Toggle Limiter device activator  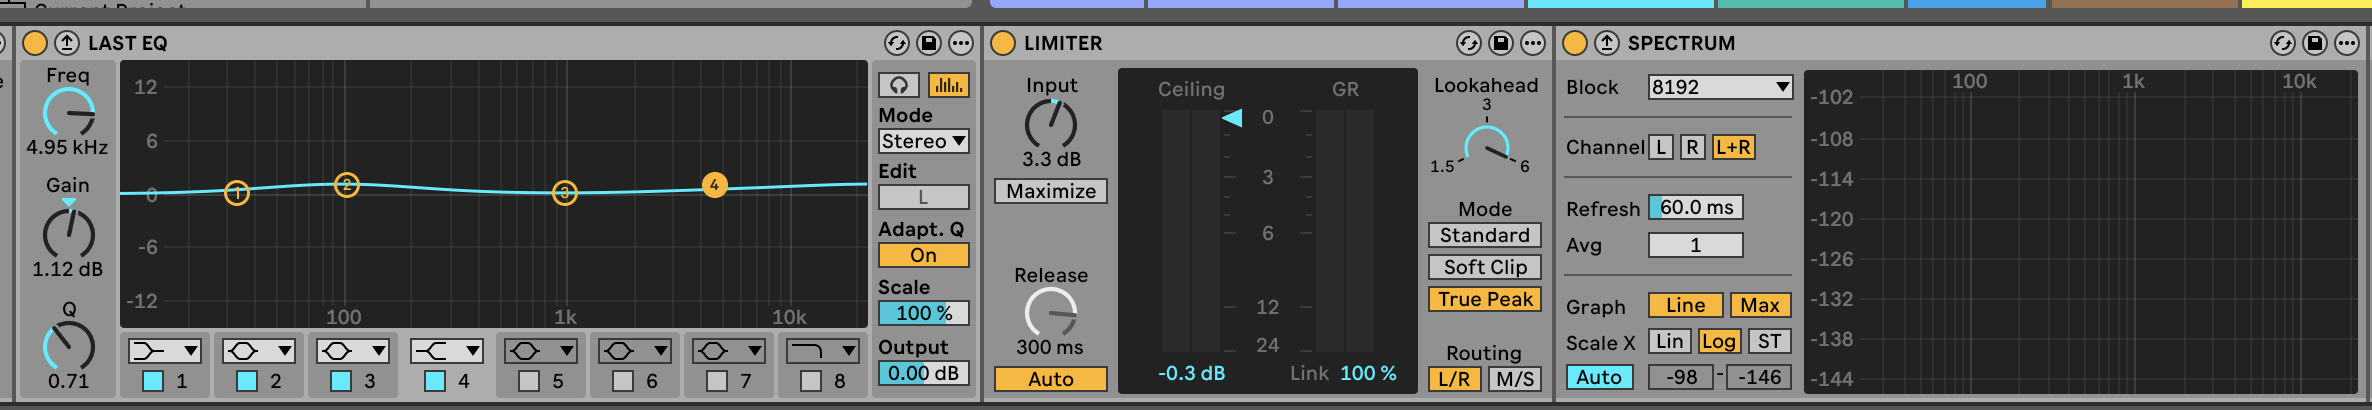1003,43
